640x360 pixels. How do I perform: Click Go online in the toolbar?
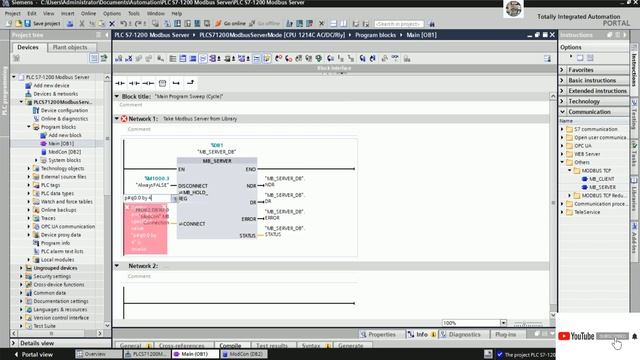coord(231,24)
